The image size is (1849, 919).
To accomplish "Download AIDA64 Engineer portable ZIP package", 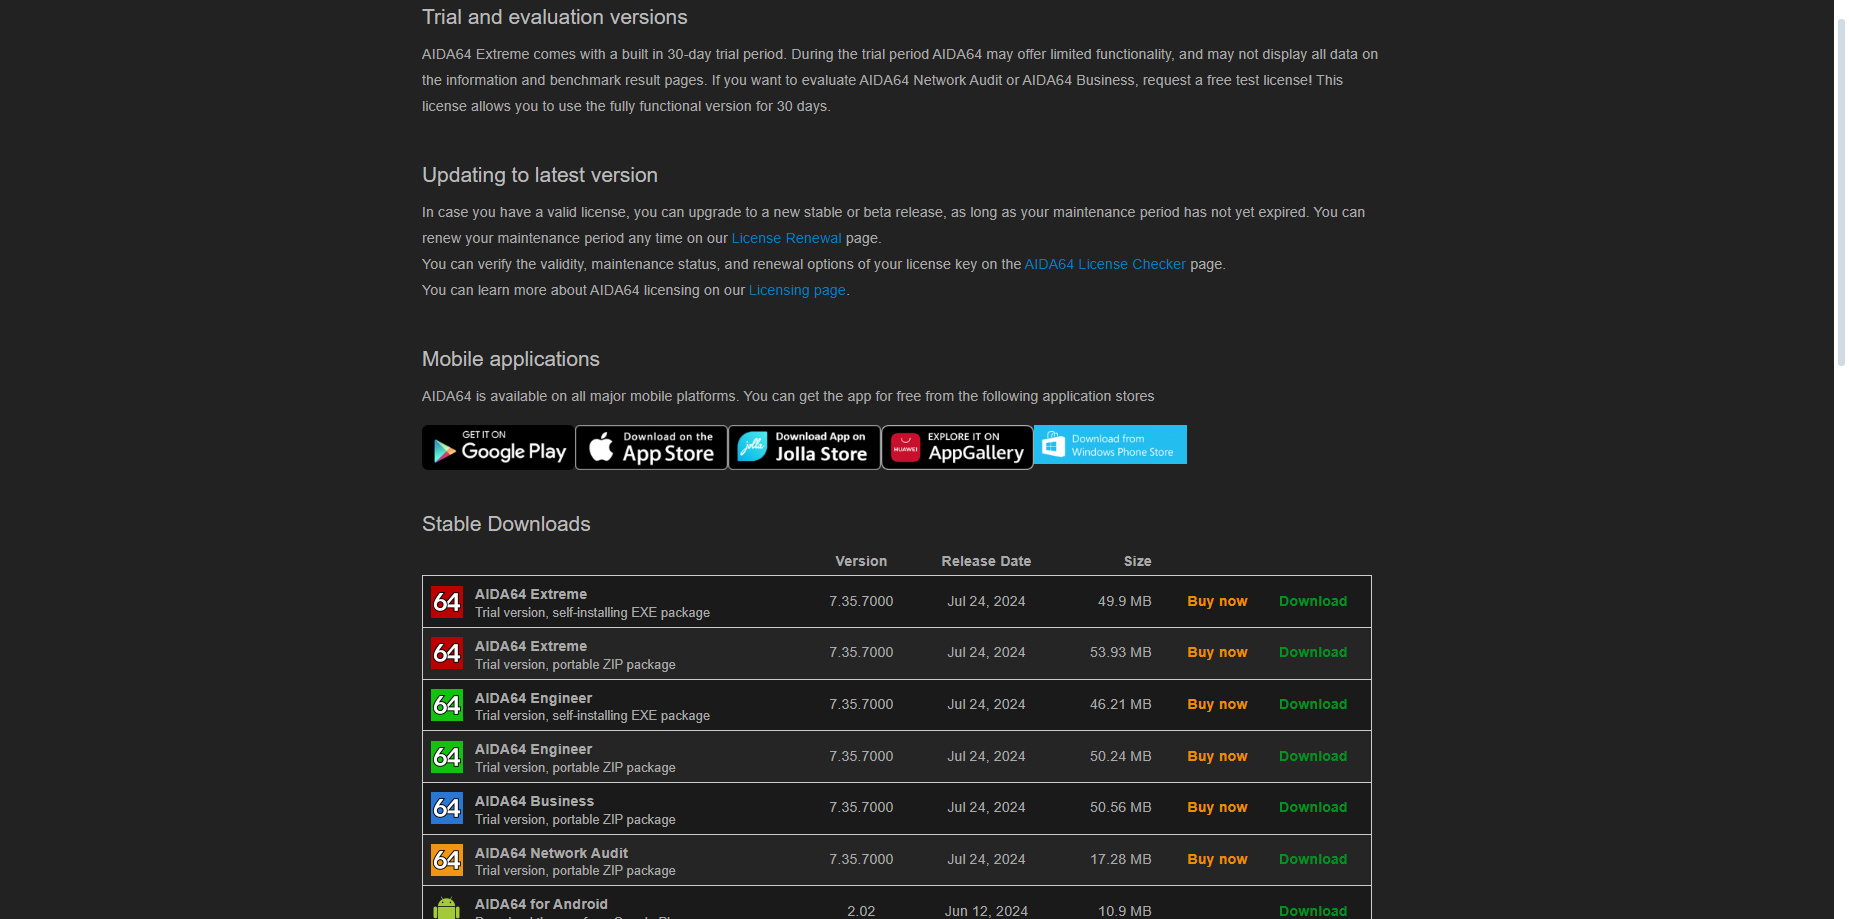I will point(1313,756).
